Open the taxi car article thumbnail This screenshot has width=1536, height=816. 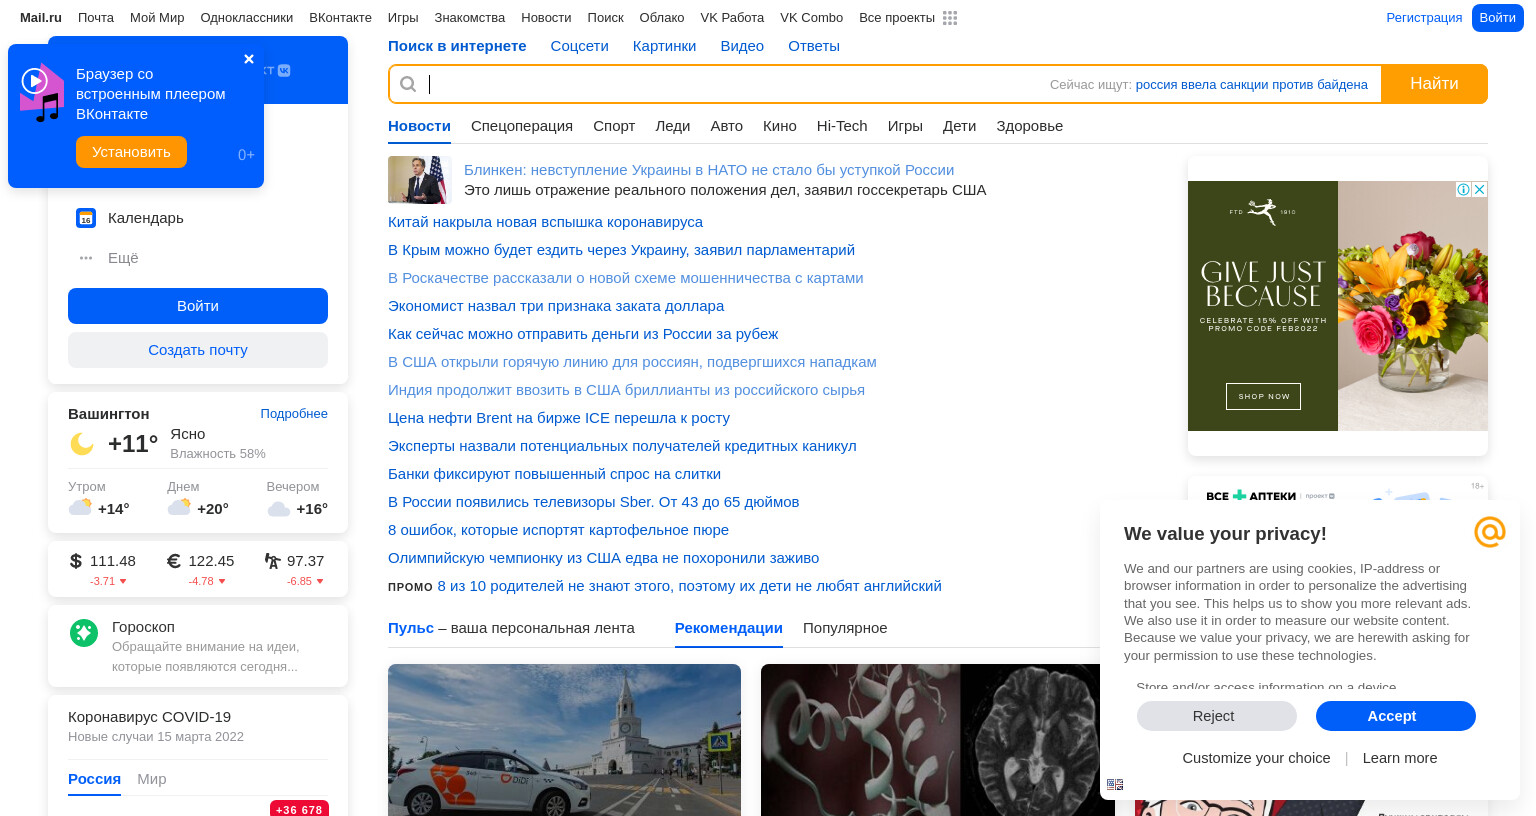[x=564, y=740]
